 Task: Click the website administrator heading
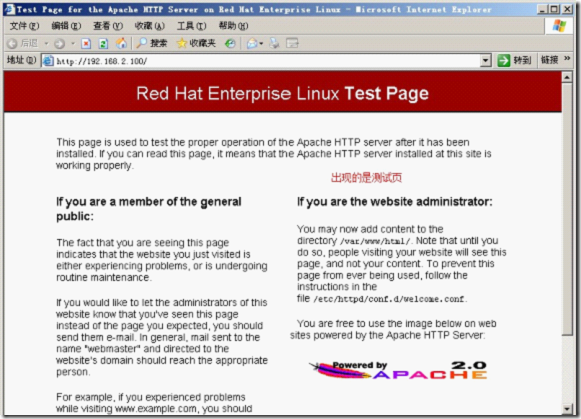pos(395,202)
